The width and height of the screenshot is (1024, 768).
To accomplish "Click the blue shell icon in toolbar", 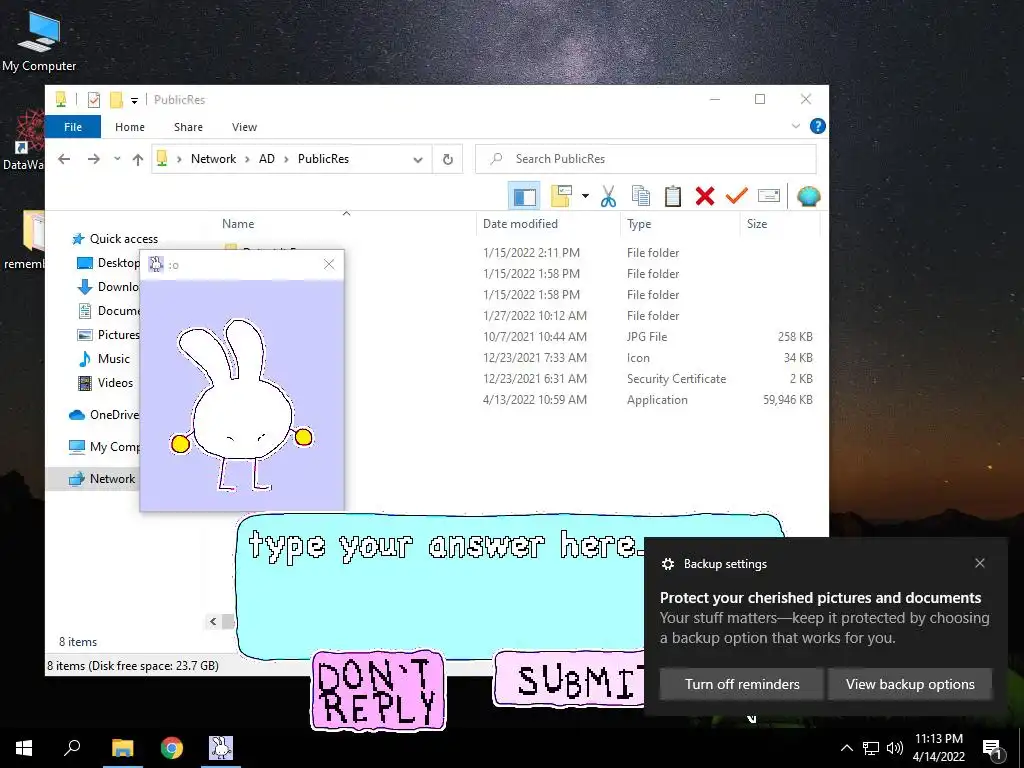I will [808, 196].
